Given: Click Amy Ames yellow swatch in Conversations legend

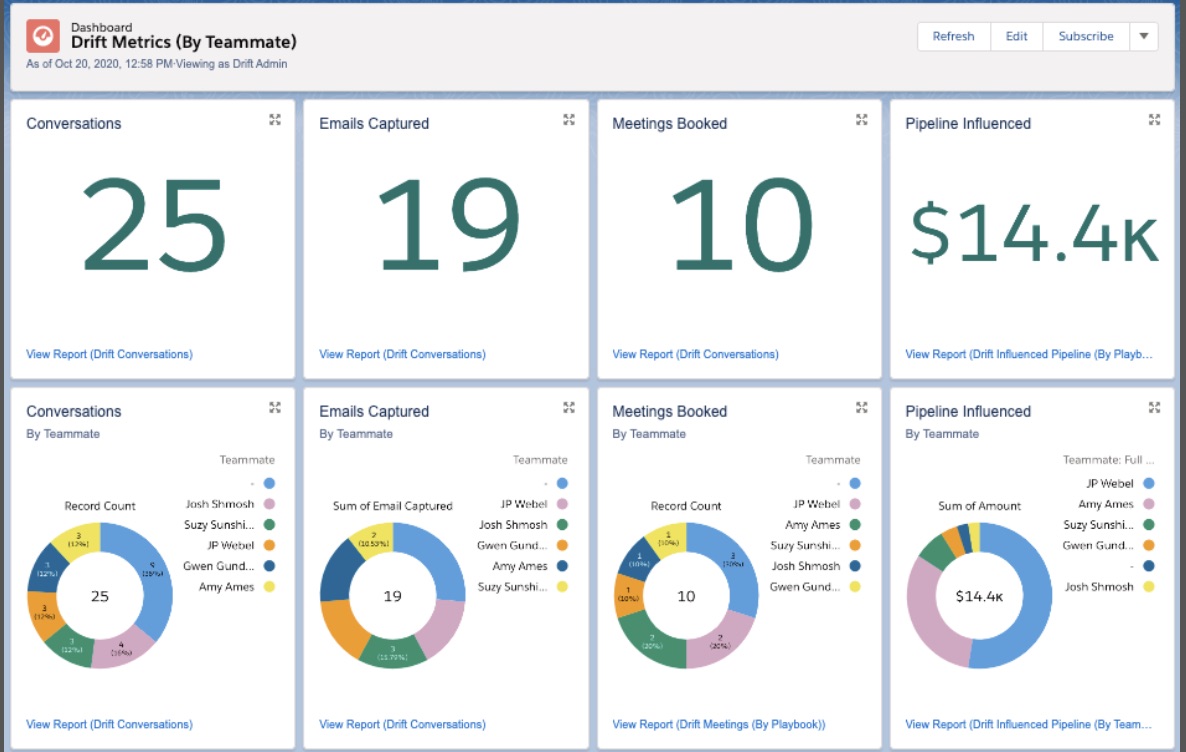Looking at the screenshot, I should tap(269, 586).
